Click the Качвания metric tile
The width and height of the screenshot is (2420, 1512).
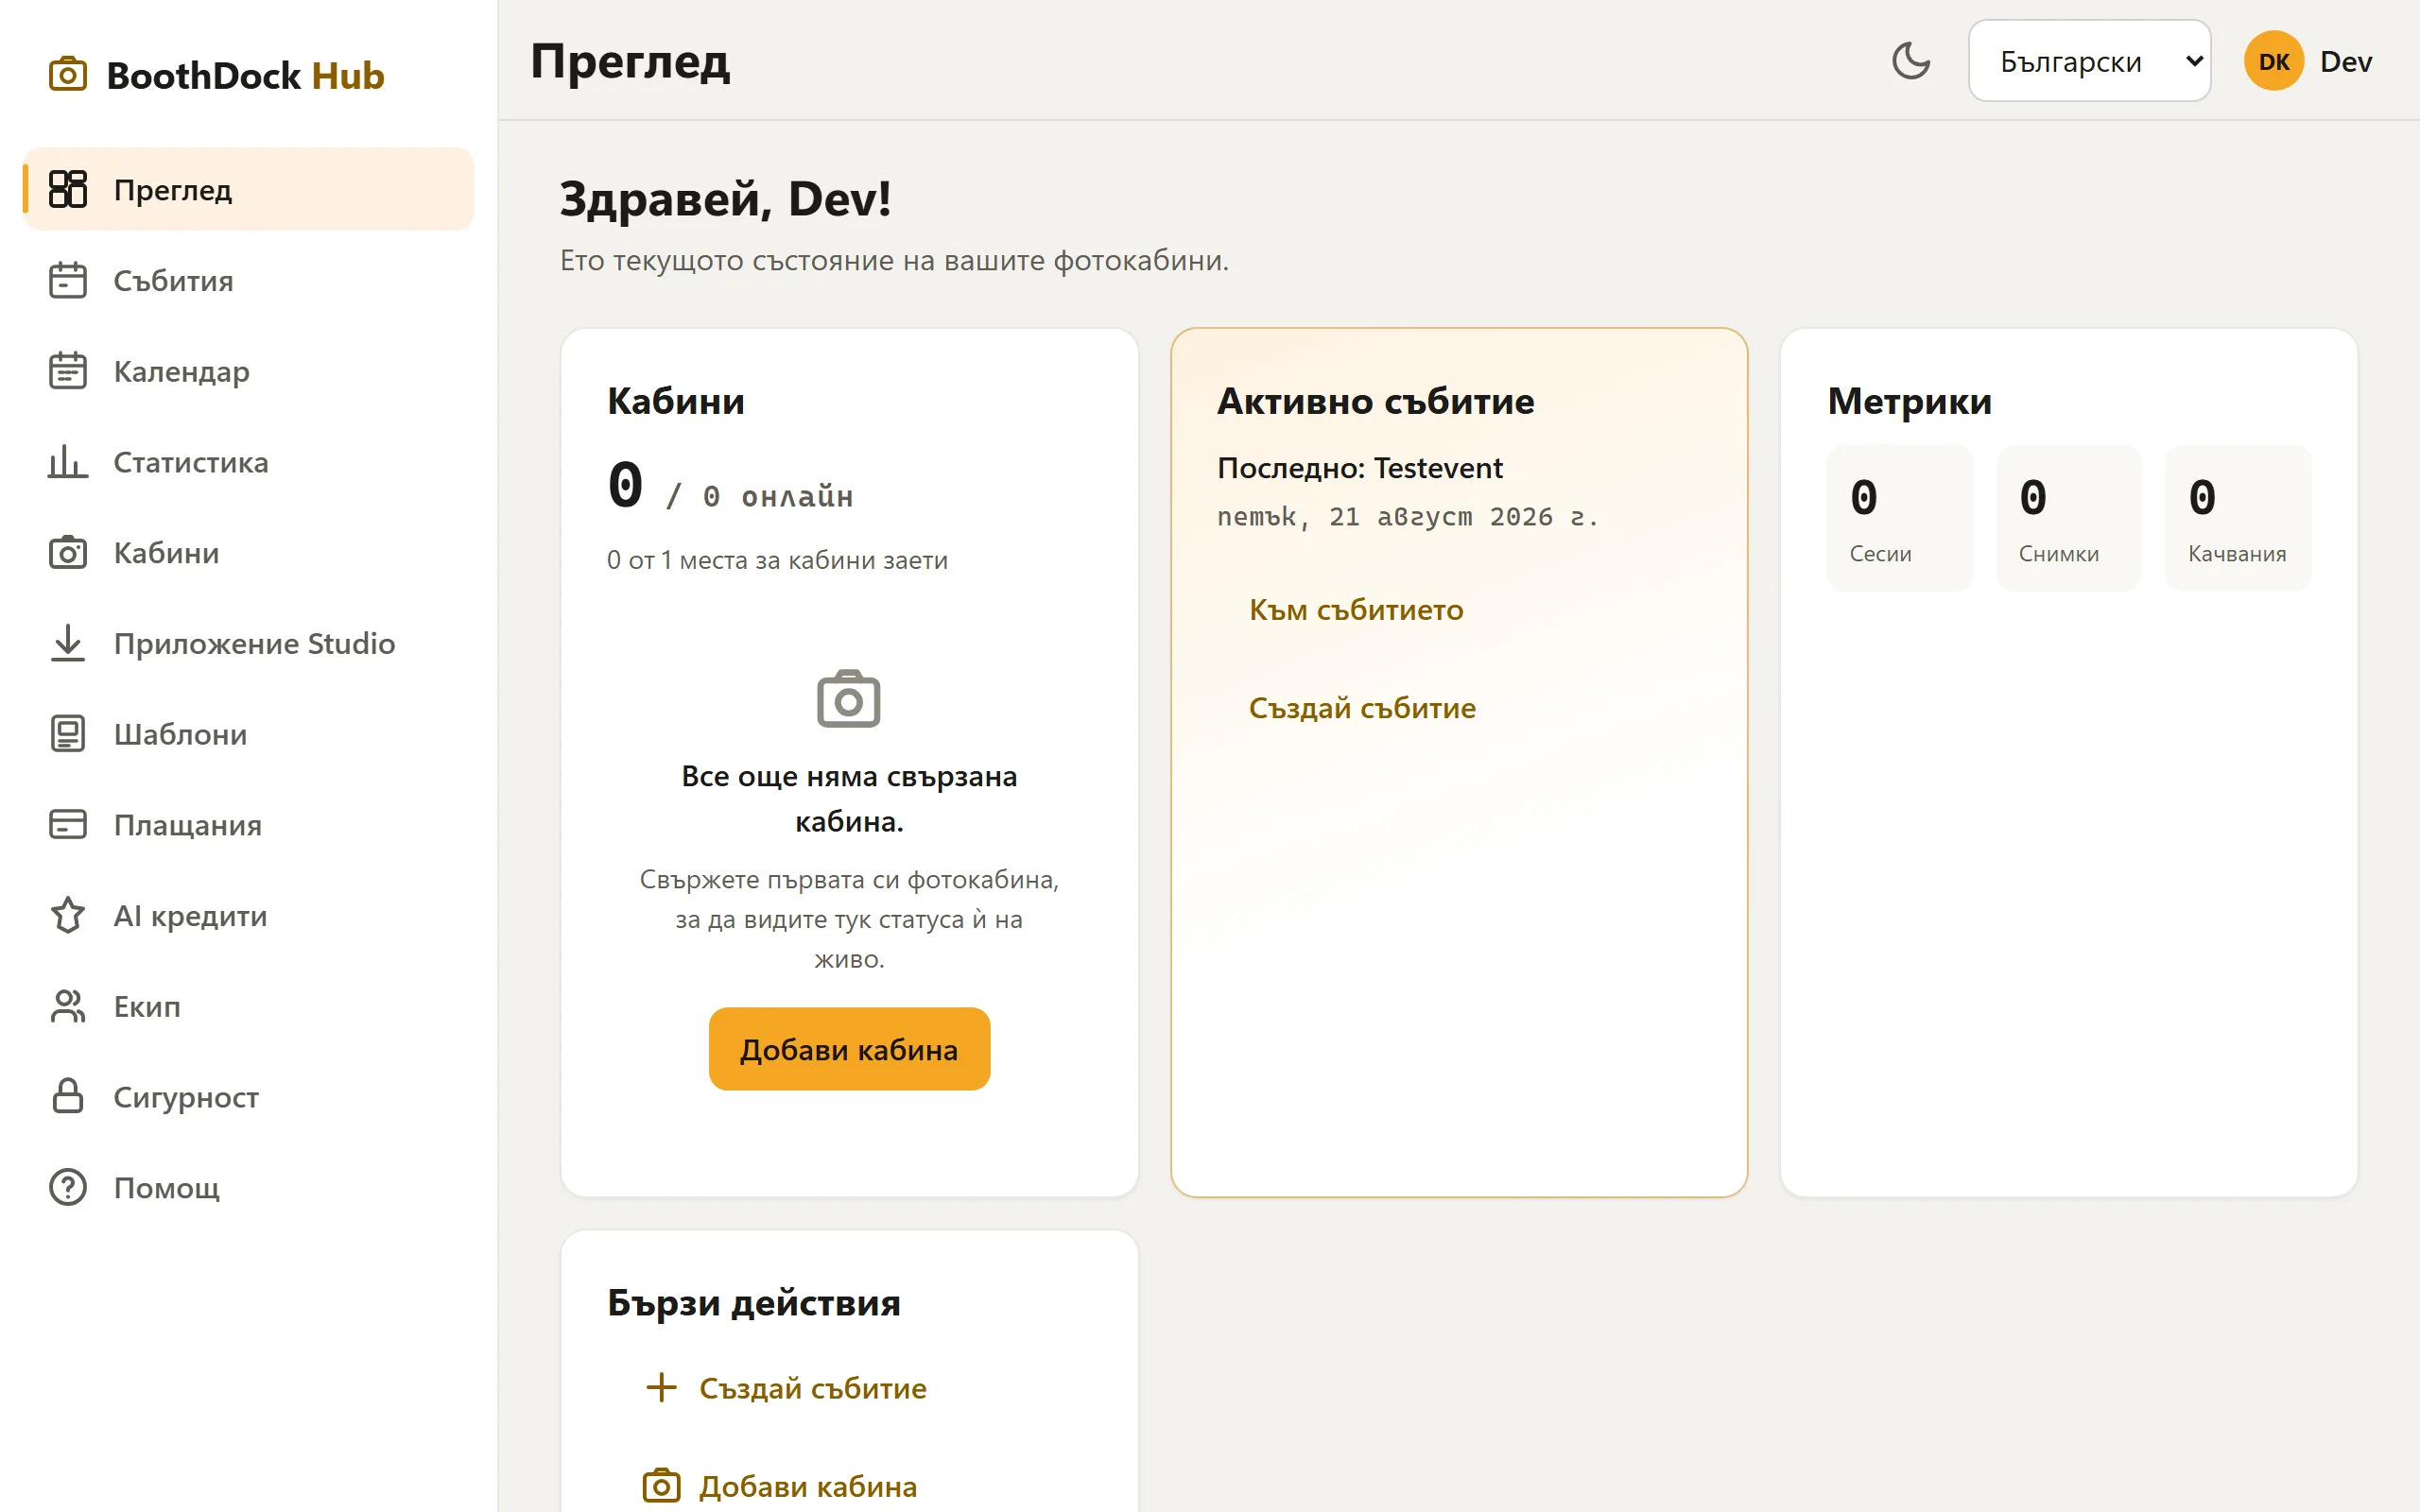click(x=2237, y=518)
